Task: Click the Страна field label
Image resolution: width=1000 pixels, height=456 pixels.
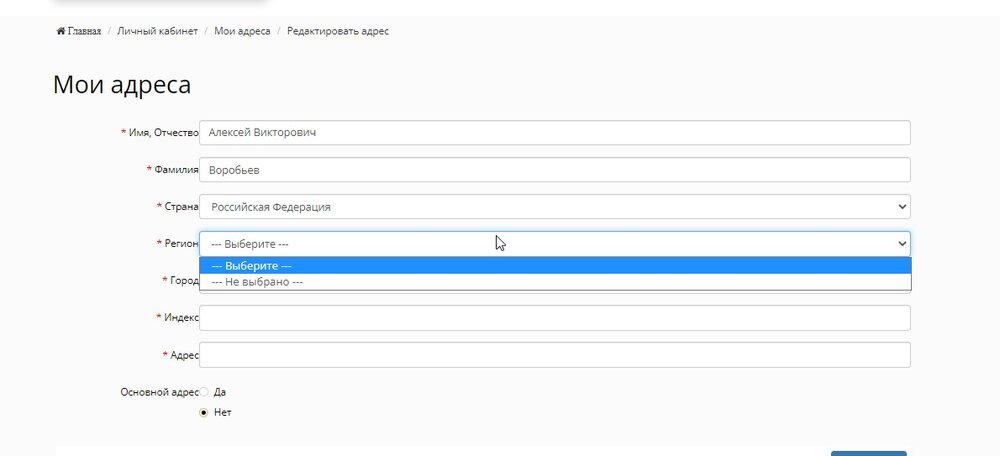Action: coord(181,207)
